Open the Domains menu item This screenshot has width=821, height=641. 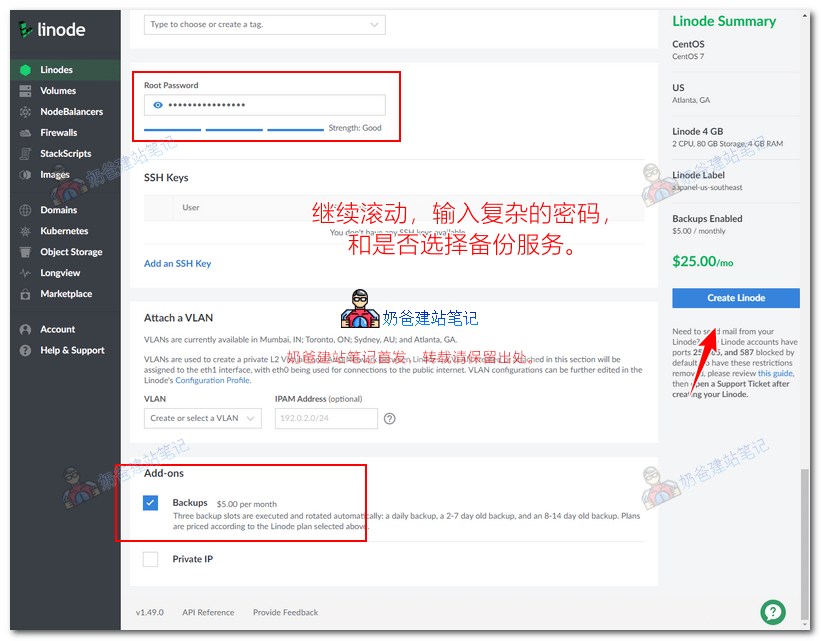click(58, 210)
